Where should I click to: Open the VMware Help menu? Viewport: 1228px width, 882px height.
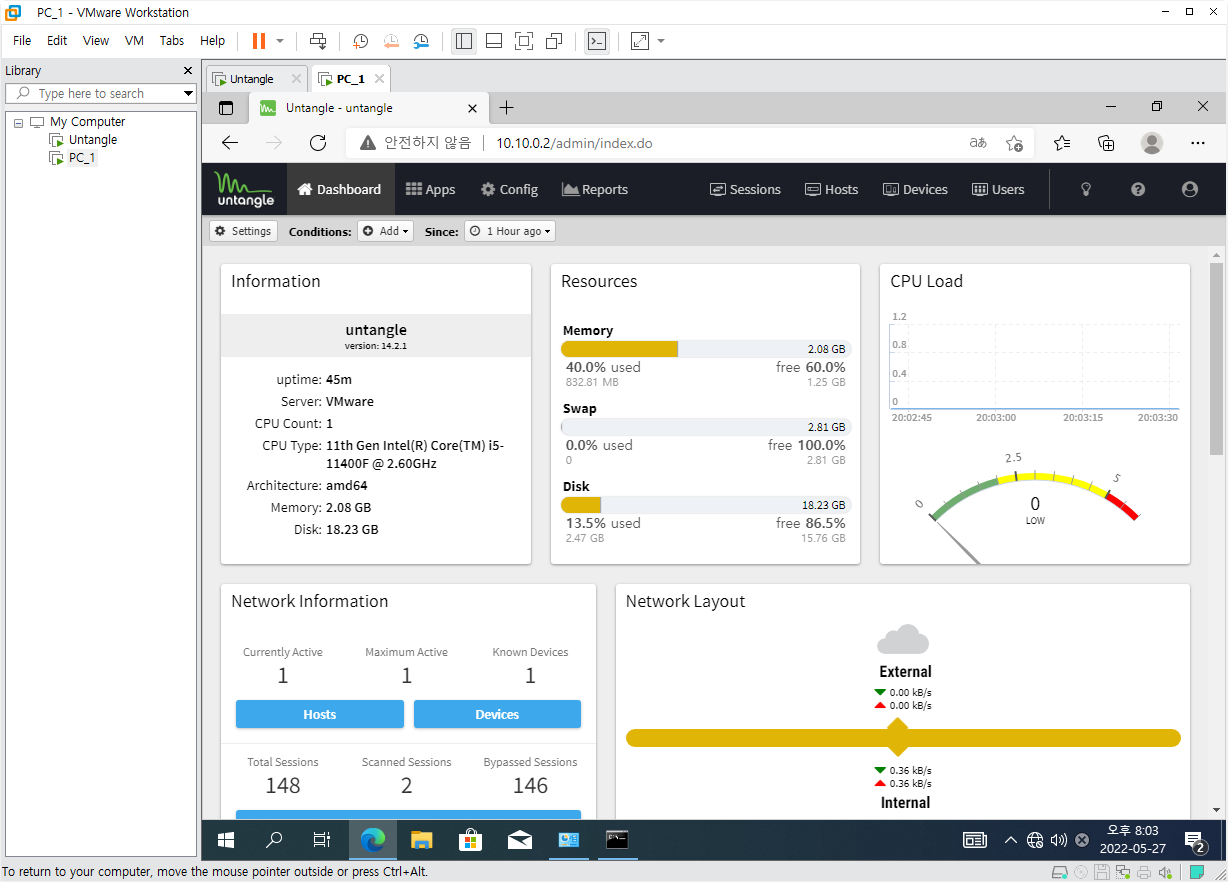pos(212,41)
